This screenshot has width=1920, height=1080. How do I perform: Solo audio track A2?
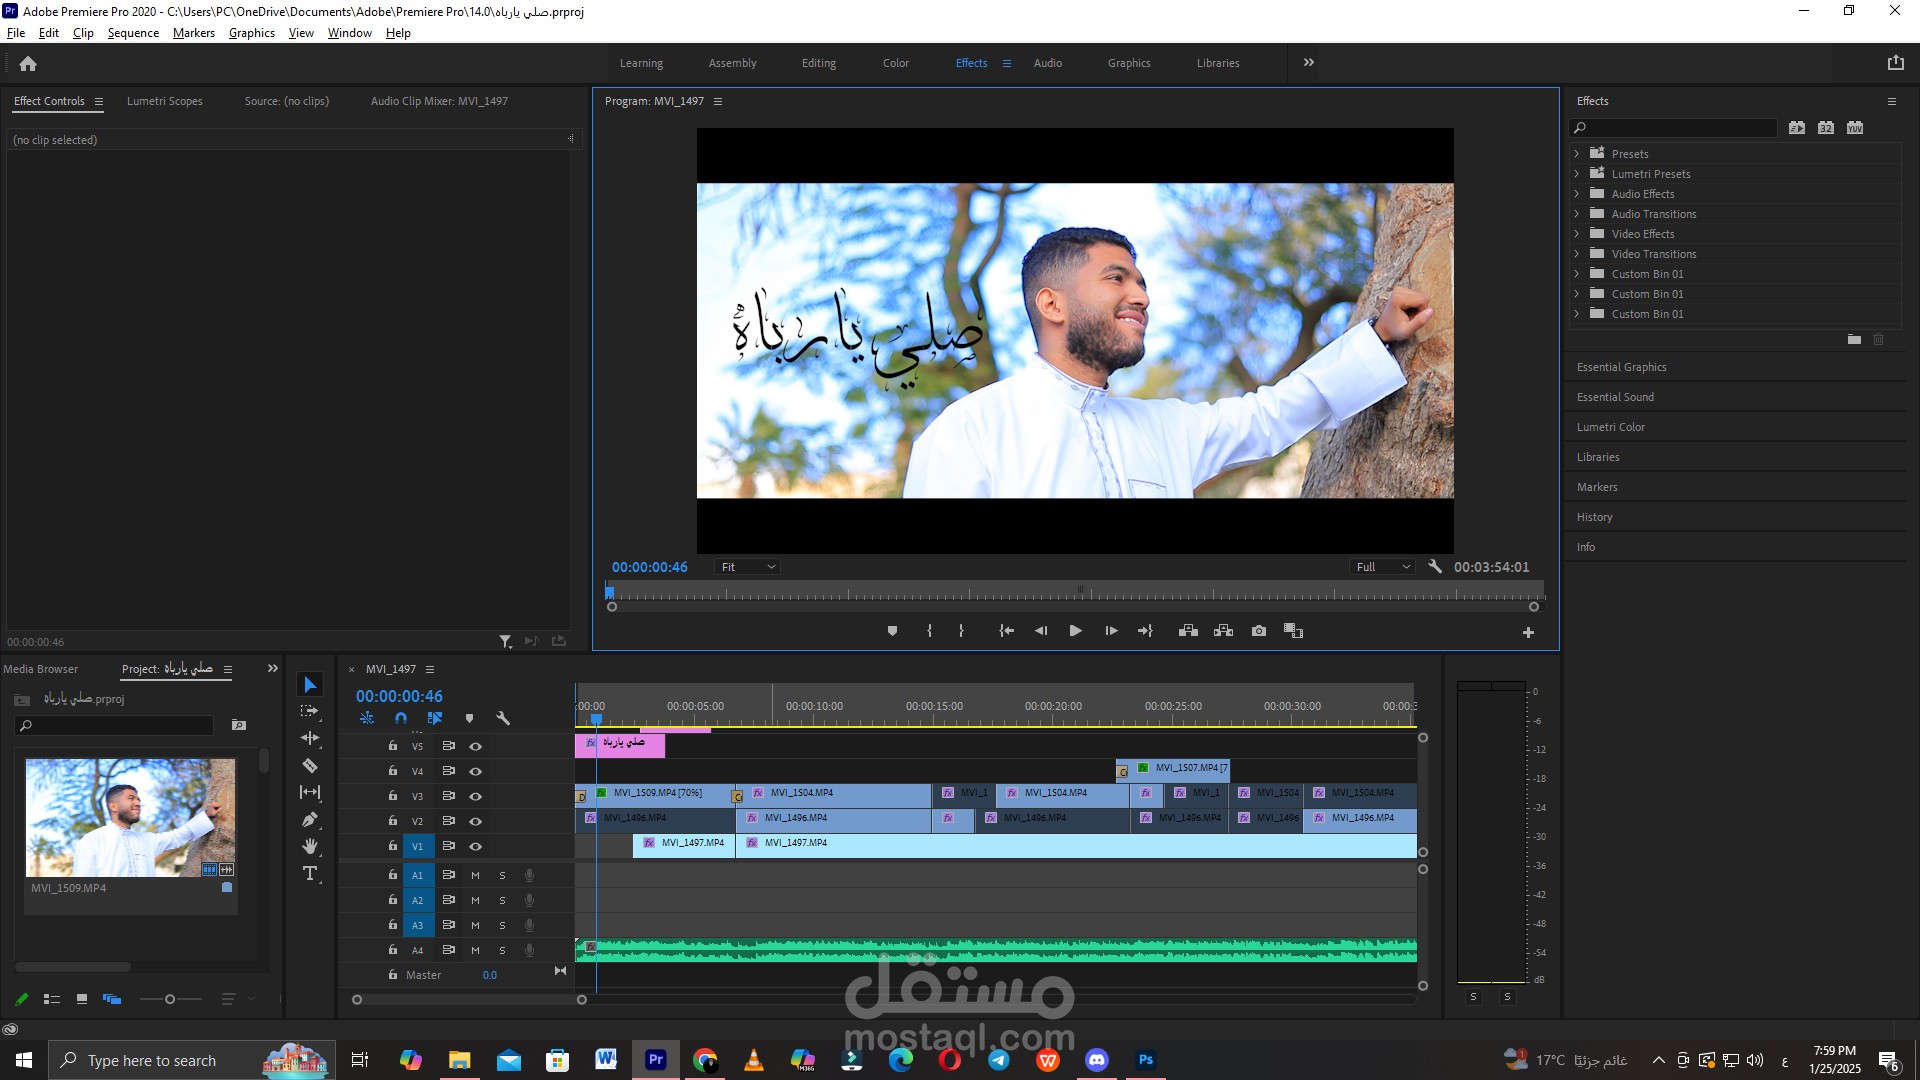[502, 900]
